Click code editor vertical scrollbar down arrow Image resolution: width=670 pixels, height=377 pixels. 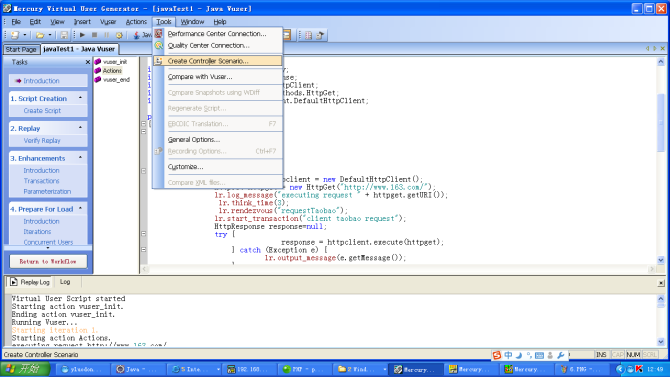point(661,260)
